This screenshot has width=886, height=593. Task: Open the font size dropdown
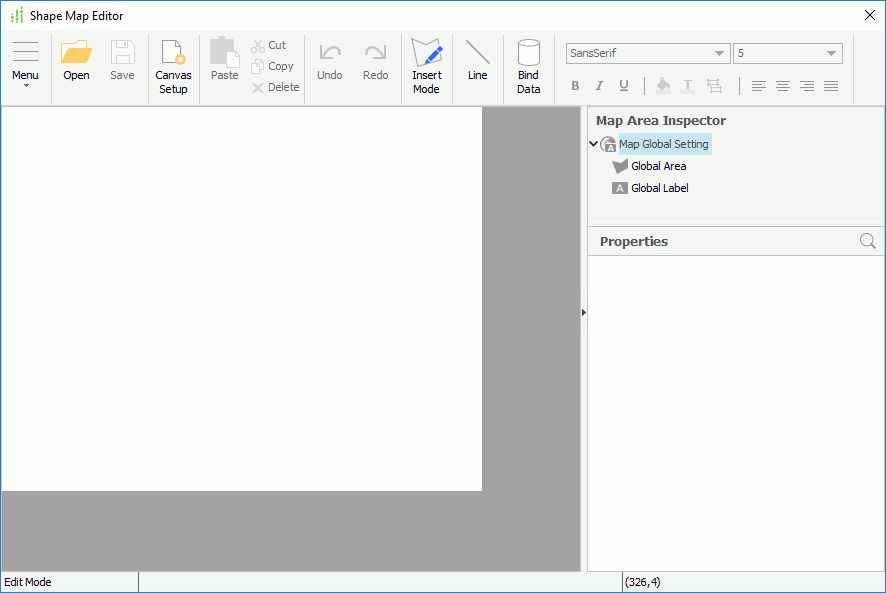click(829, 53)
